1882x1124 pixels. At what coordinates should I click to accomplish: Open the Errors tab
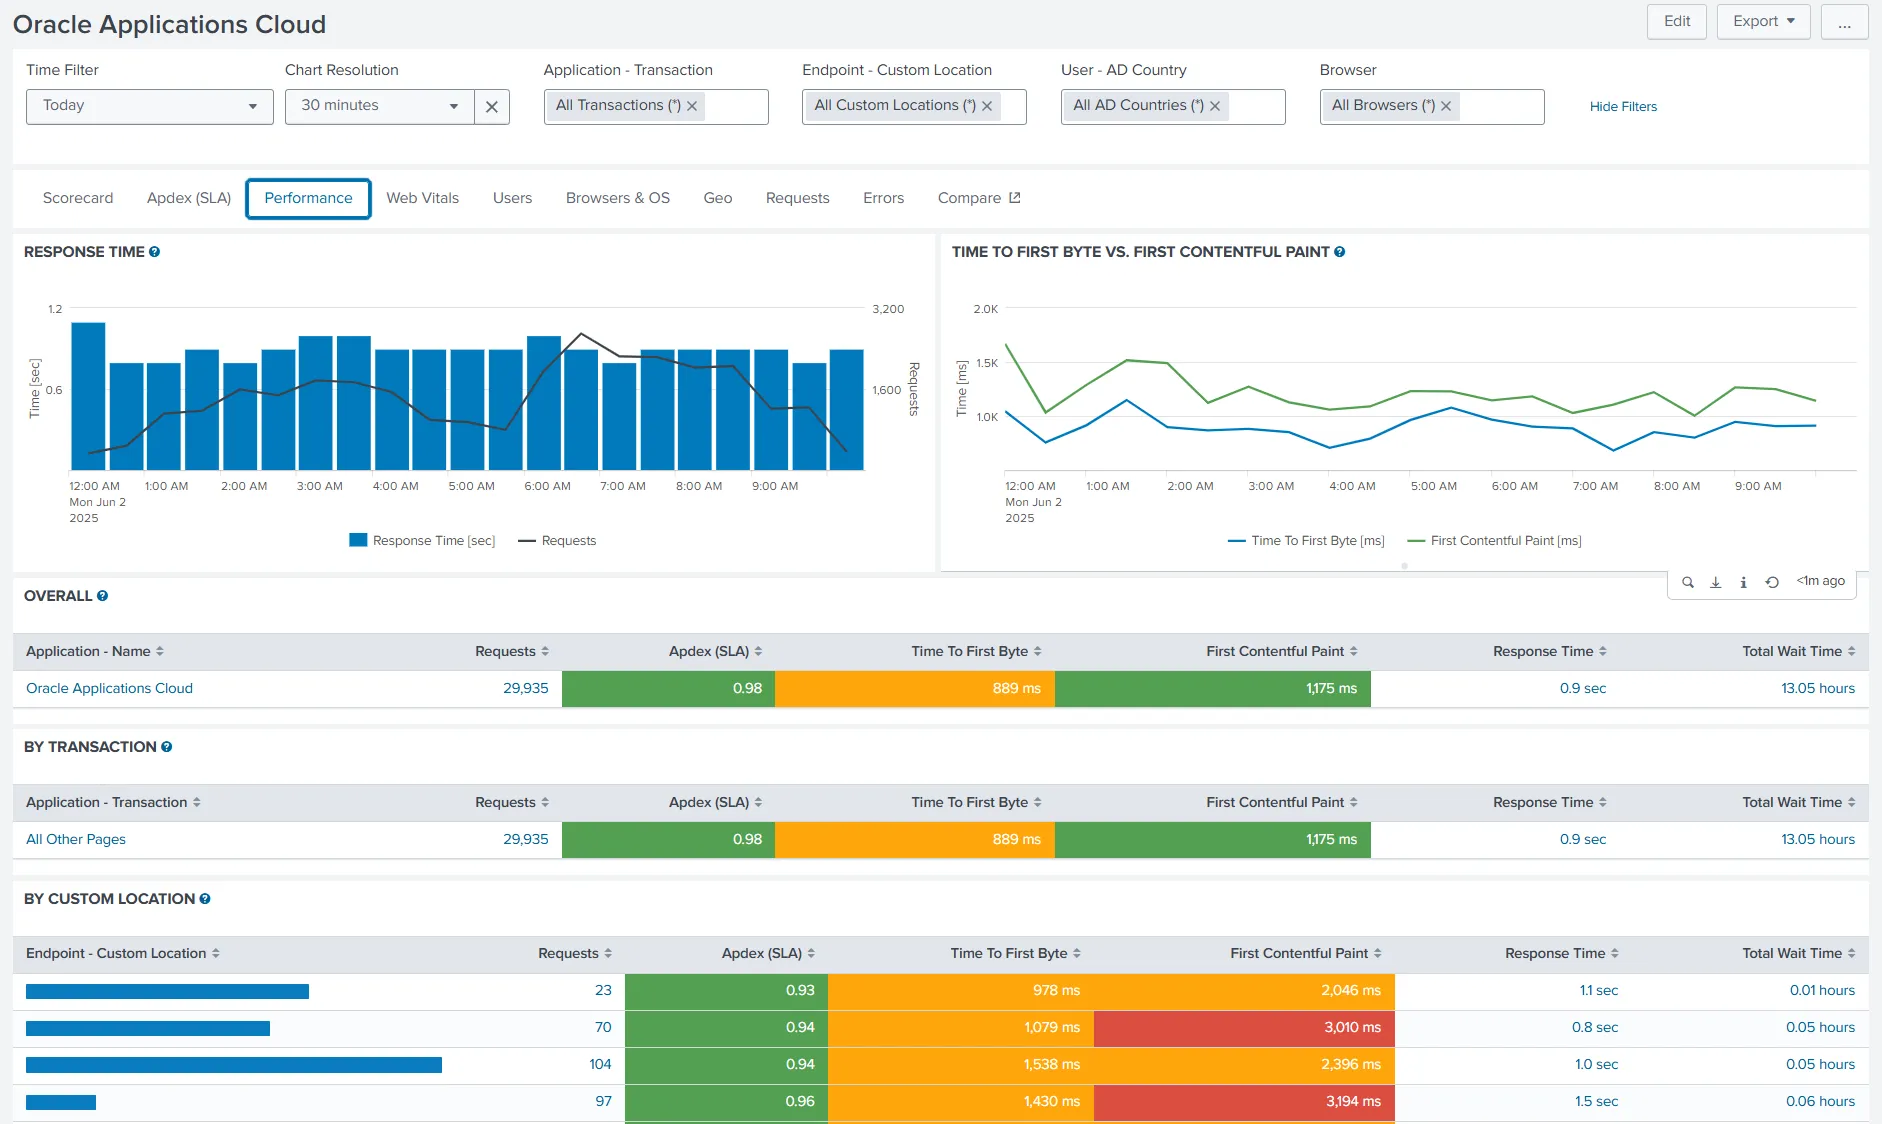(x=884, y=198)
